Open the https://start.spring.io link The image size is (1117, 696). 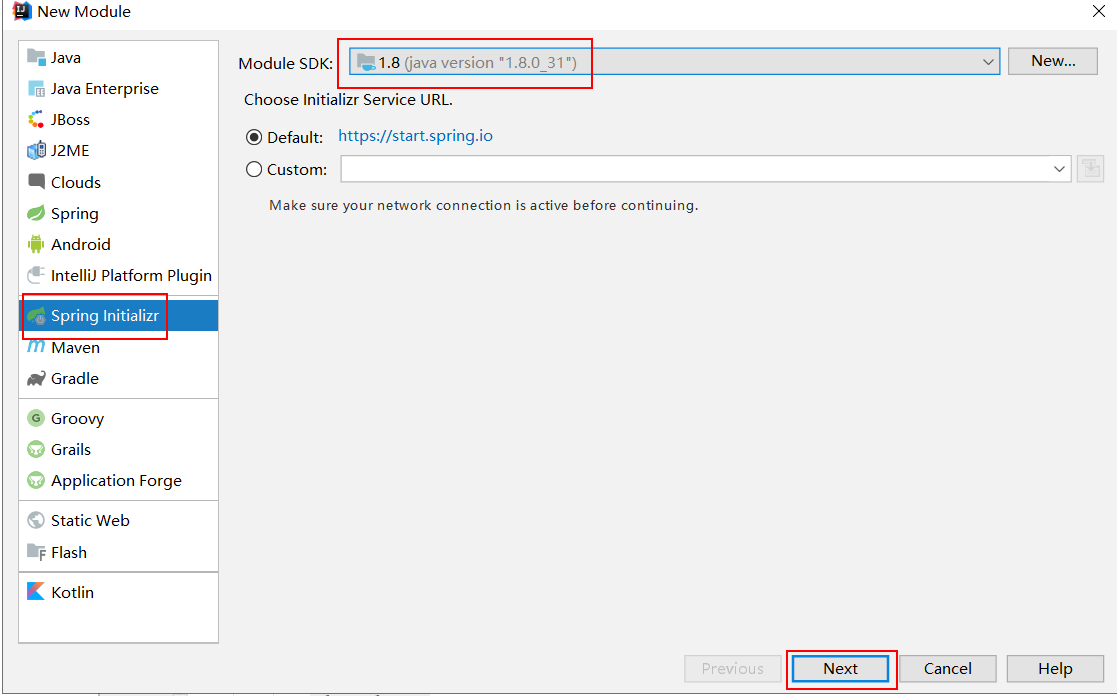415,136
